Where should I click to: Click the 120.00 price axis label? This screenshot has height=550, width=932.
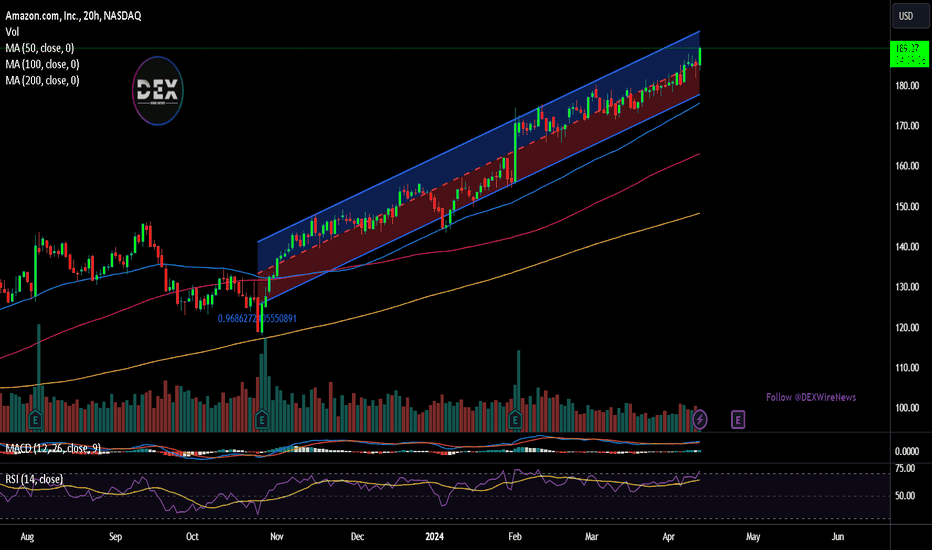click(907, 328)
